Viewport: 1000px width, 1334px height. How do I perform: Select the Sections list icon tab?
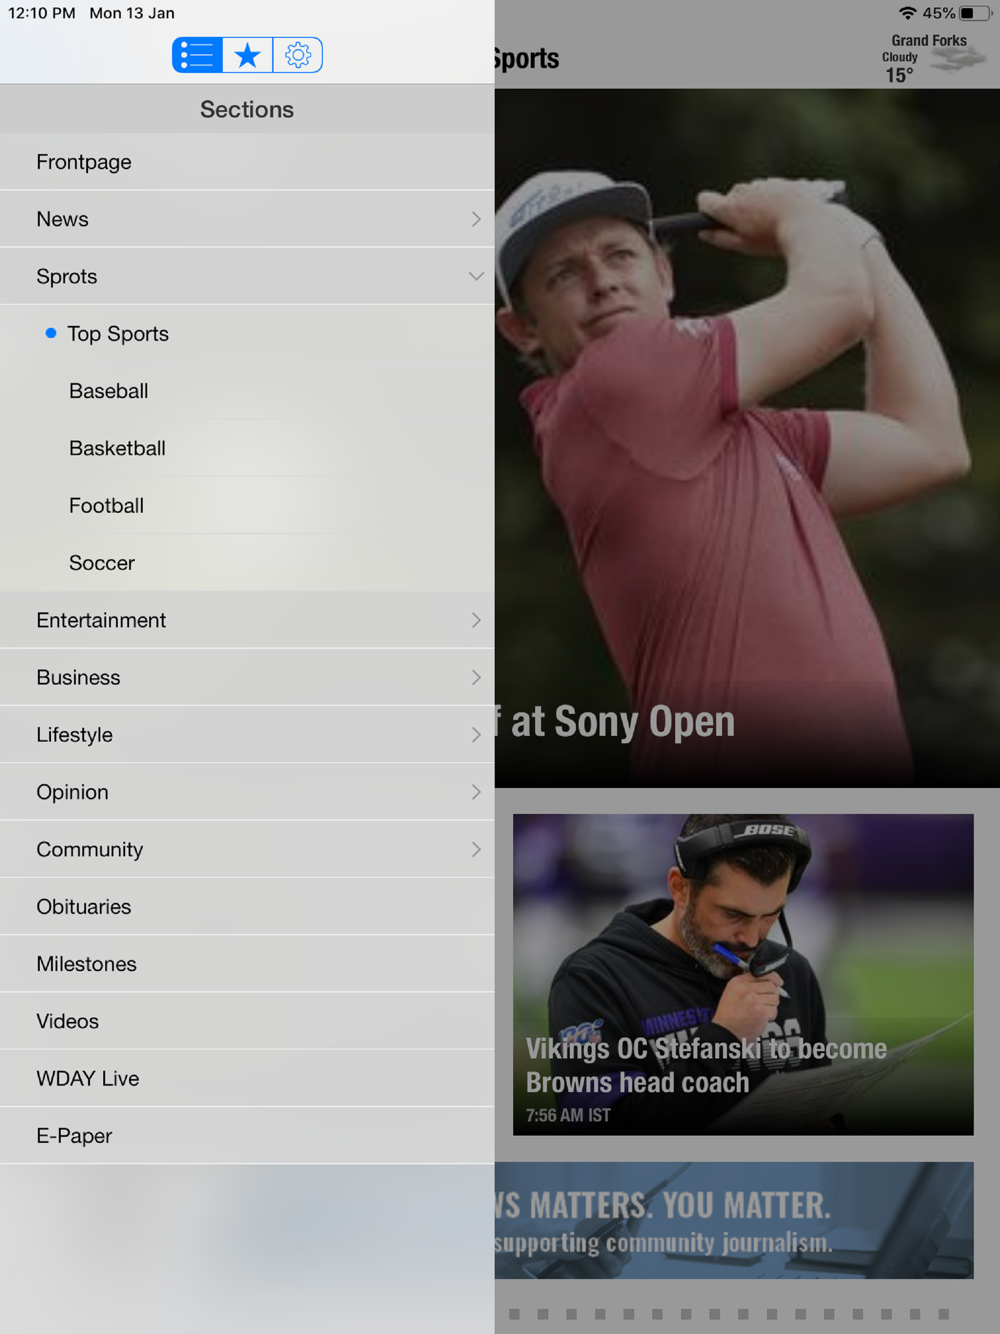(x=197, y=55)
